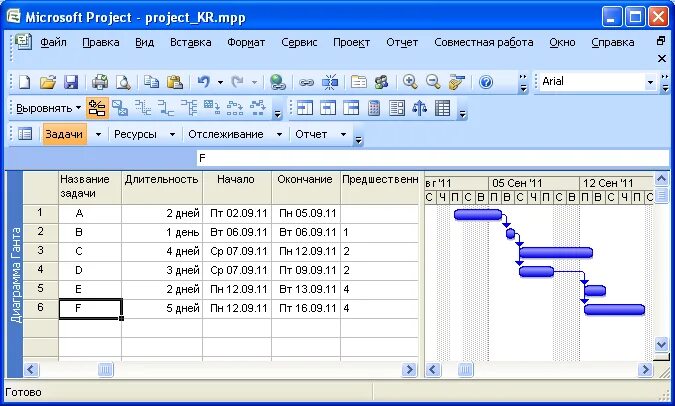Open the Справка menu
The image size is (675, 406).
click(x=613, y=42)
